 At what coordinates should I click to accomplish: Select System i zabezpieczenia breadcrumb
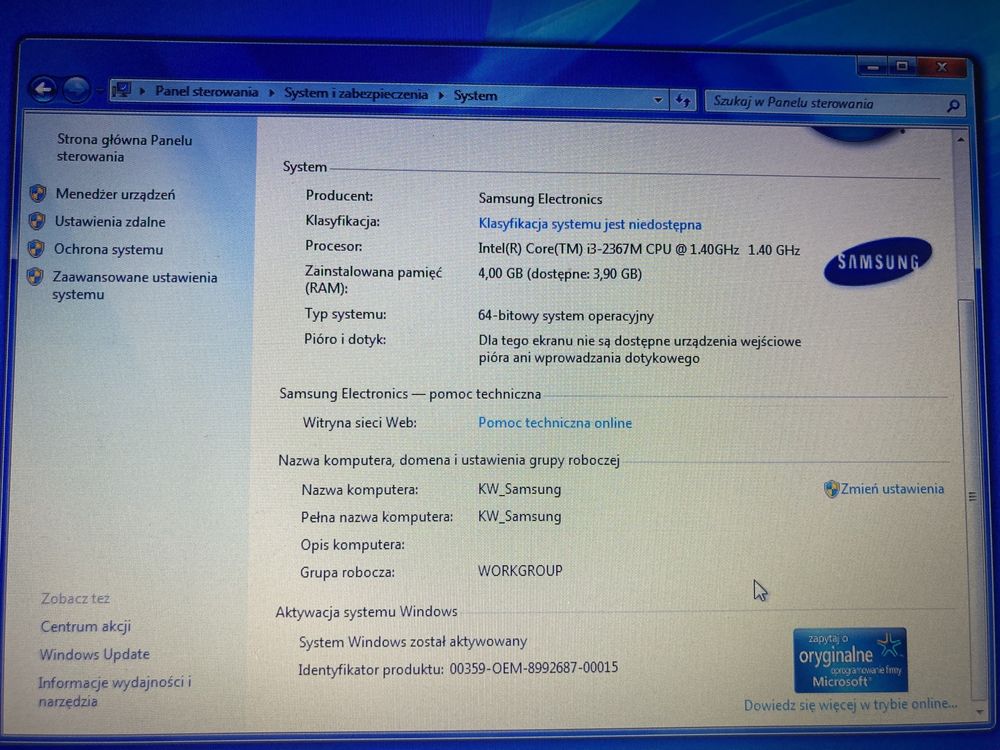356,94
